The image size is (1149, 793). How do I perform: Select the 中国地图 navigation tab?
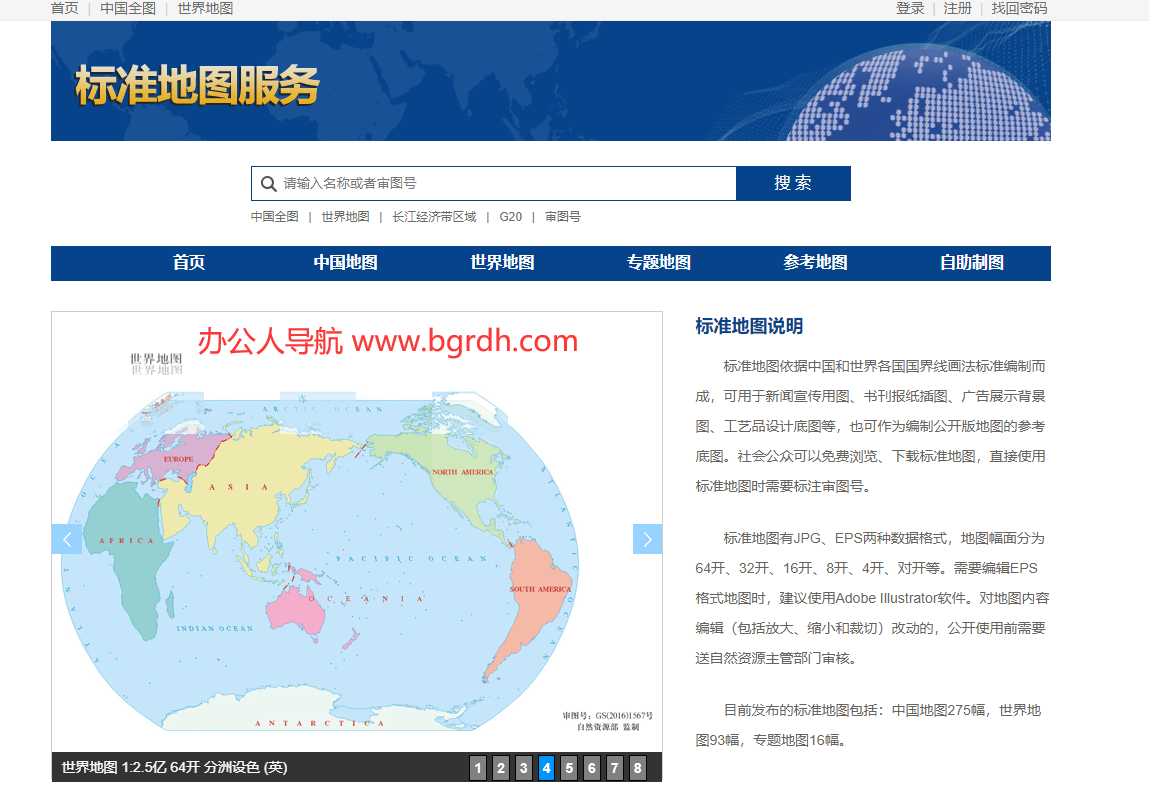pyautogui.click(x=344, y=263)
